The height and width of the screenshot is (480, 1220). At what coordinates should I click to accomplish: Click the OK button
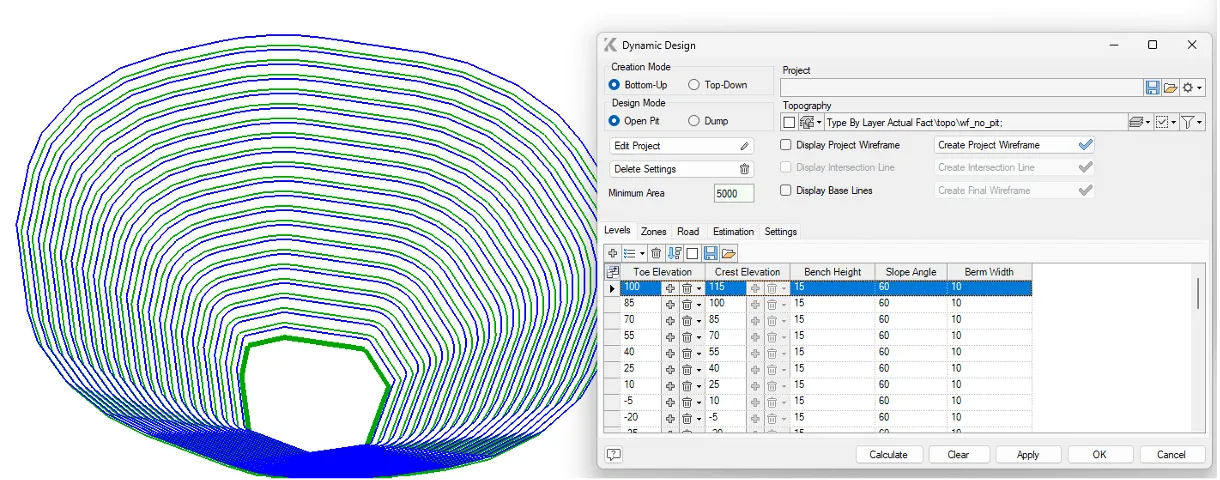[x=1099, y=454]
